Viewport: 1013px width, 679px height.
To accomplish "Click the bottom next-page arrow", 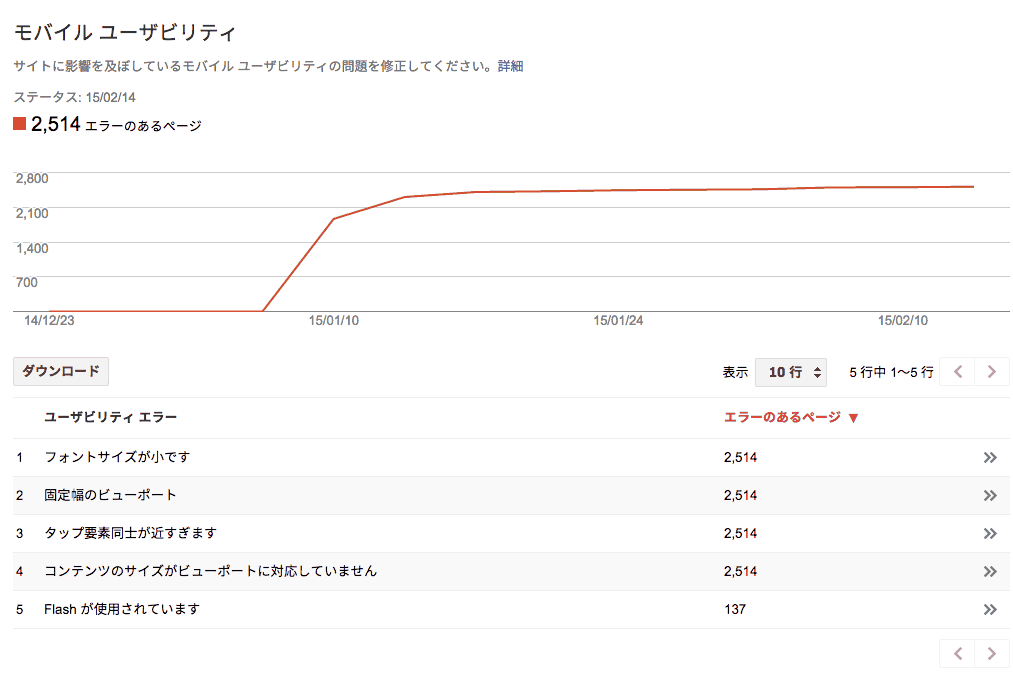I will tap(991, 653).
